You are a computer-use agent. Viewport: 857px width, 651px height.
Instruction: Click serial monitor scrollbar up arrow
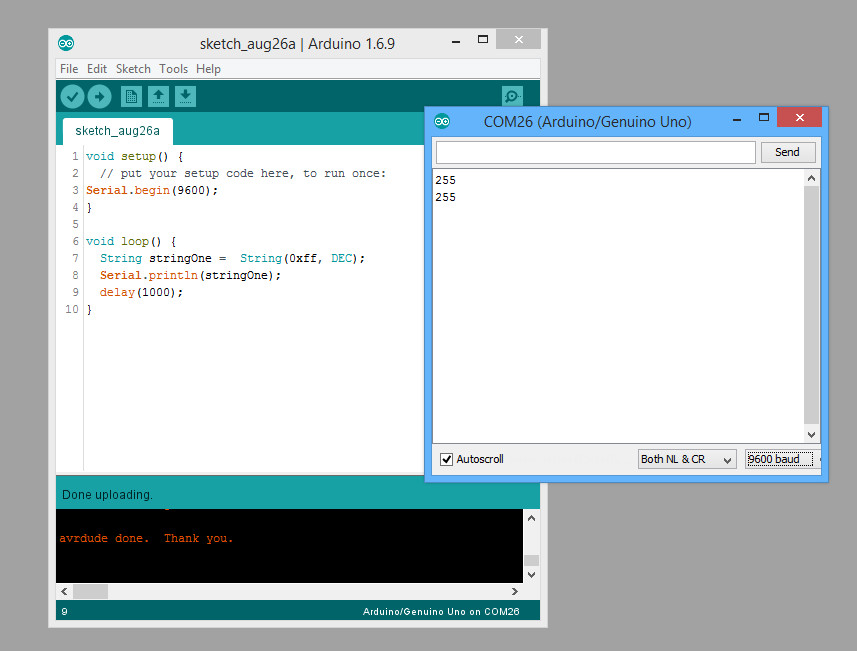coord(811,178)
